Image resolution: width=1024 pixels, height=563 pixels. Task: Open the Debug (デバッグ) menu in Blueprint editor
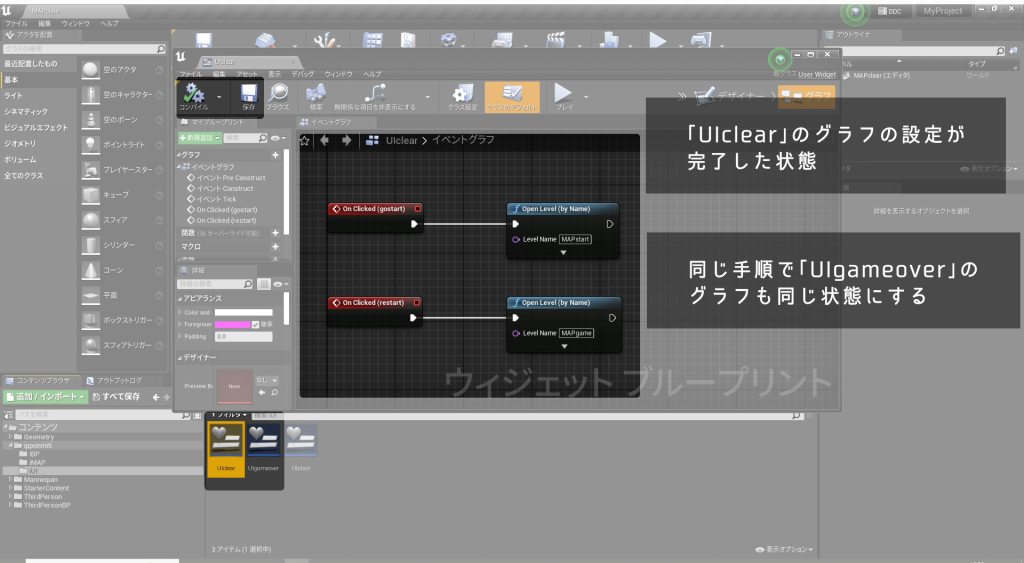click(x=303, y=74)
